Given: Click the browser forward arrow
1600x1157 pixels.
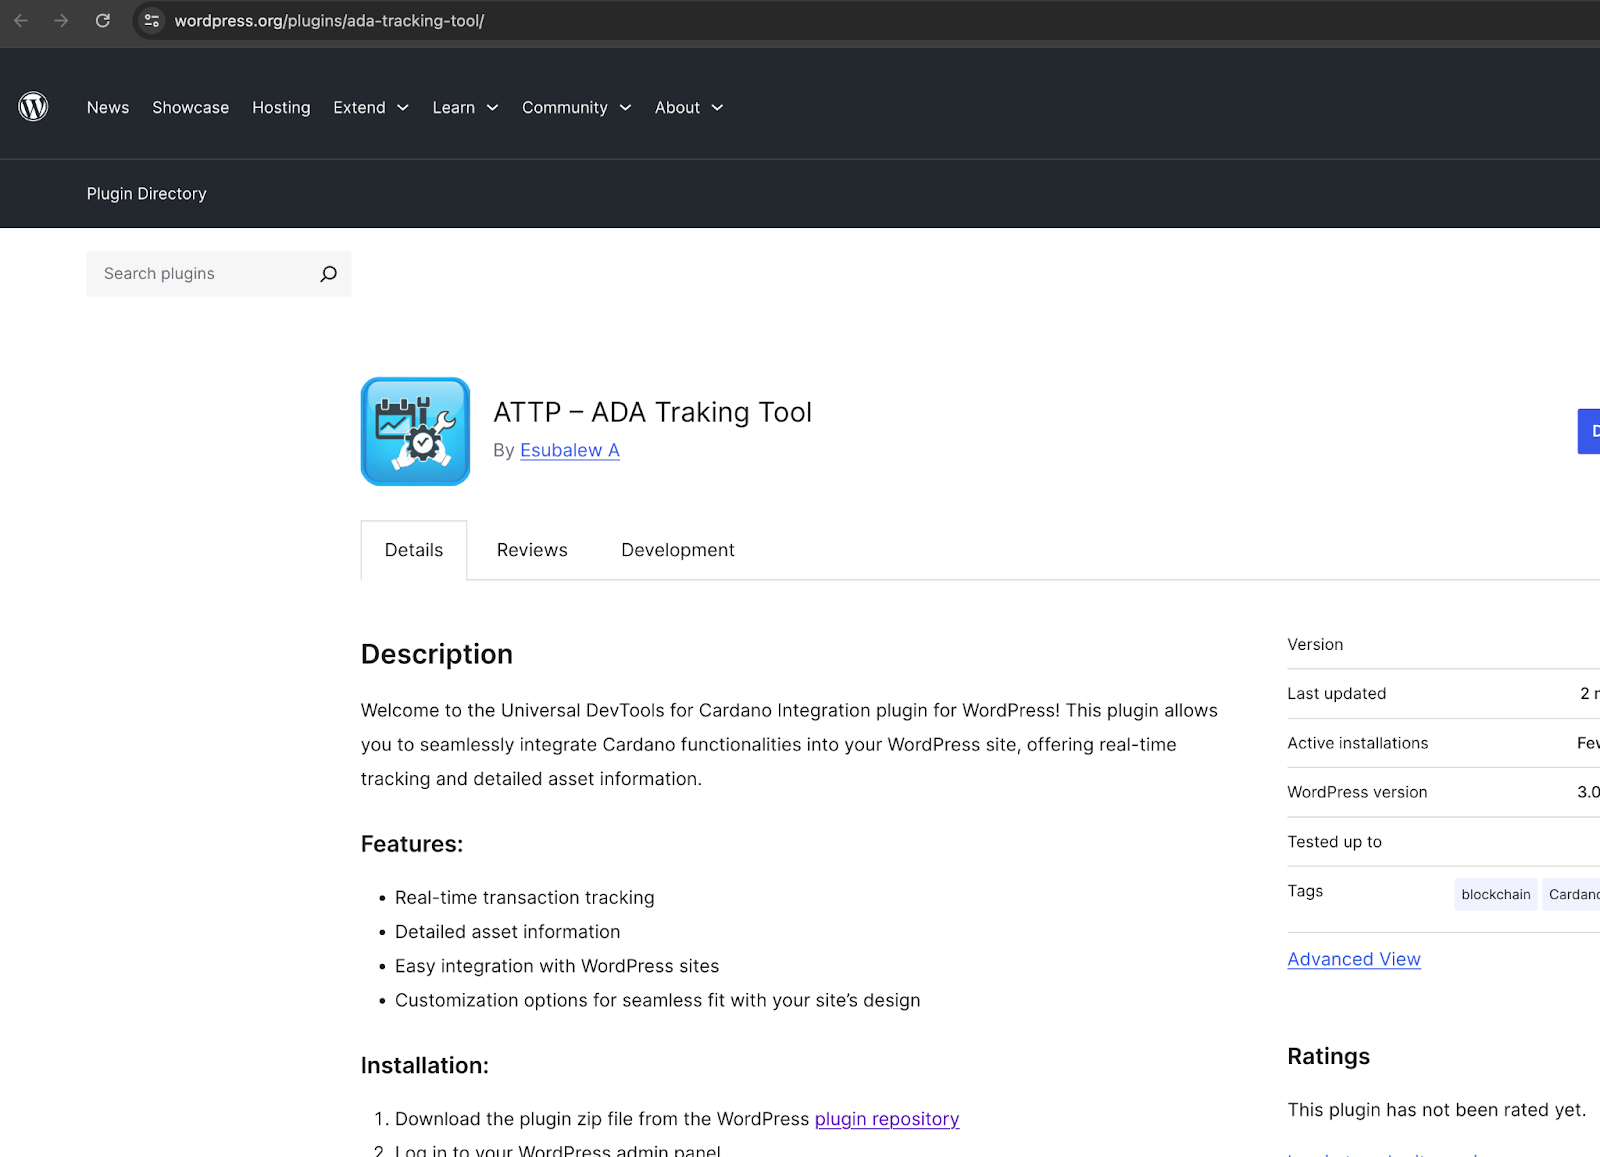Looking at the screenshot, I should (x=62, y=20).
